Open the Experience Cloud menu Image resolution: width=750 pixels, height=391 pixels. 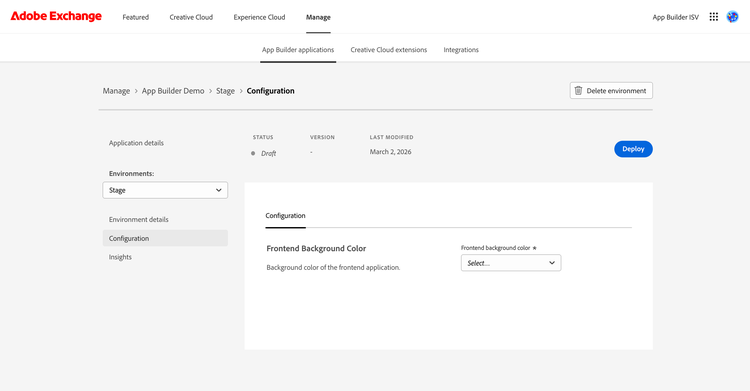coord(259,17)
